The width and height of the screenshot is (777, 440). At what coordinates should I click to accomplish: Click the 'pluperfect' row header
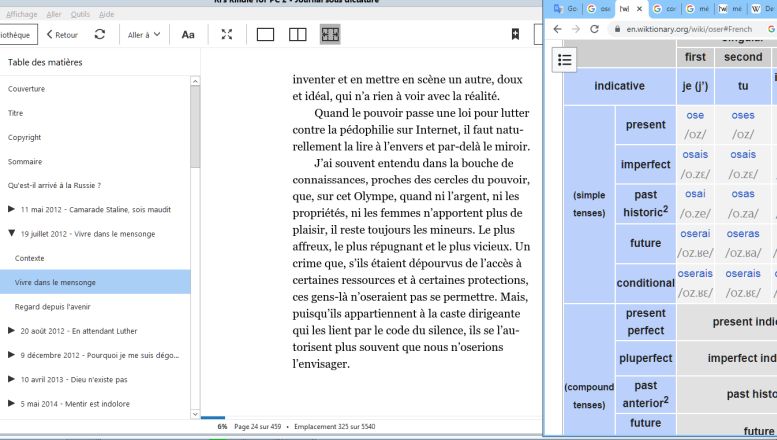coord(645,358)
